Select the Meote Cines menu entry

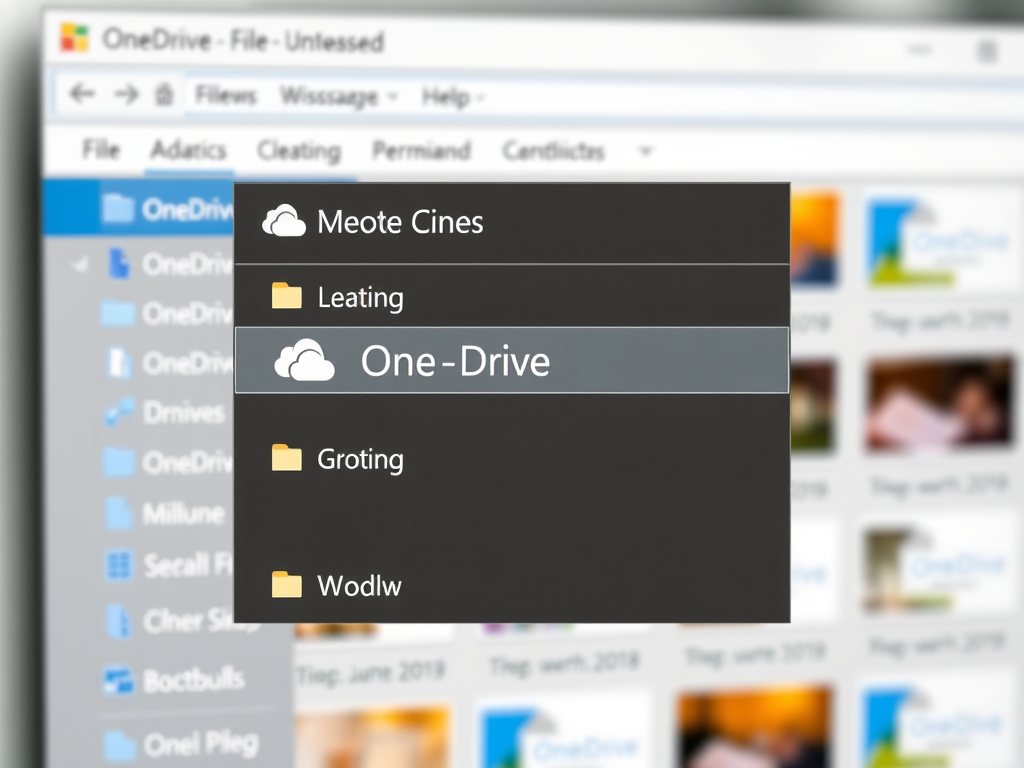pos(512,223)
